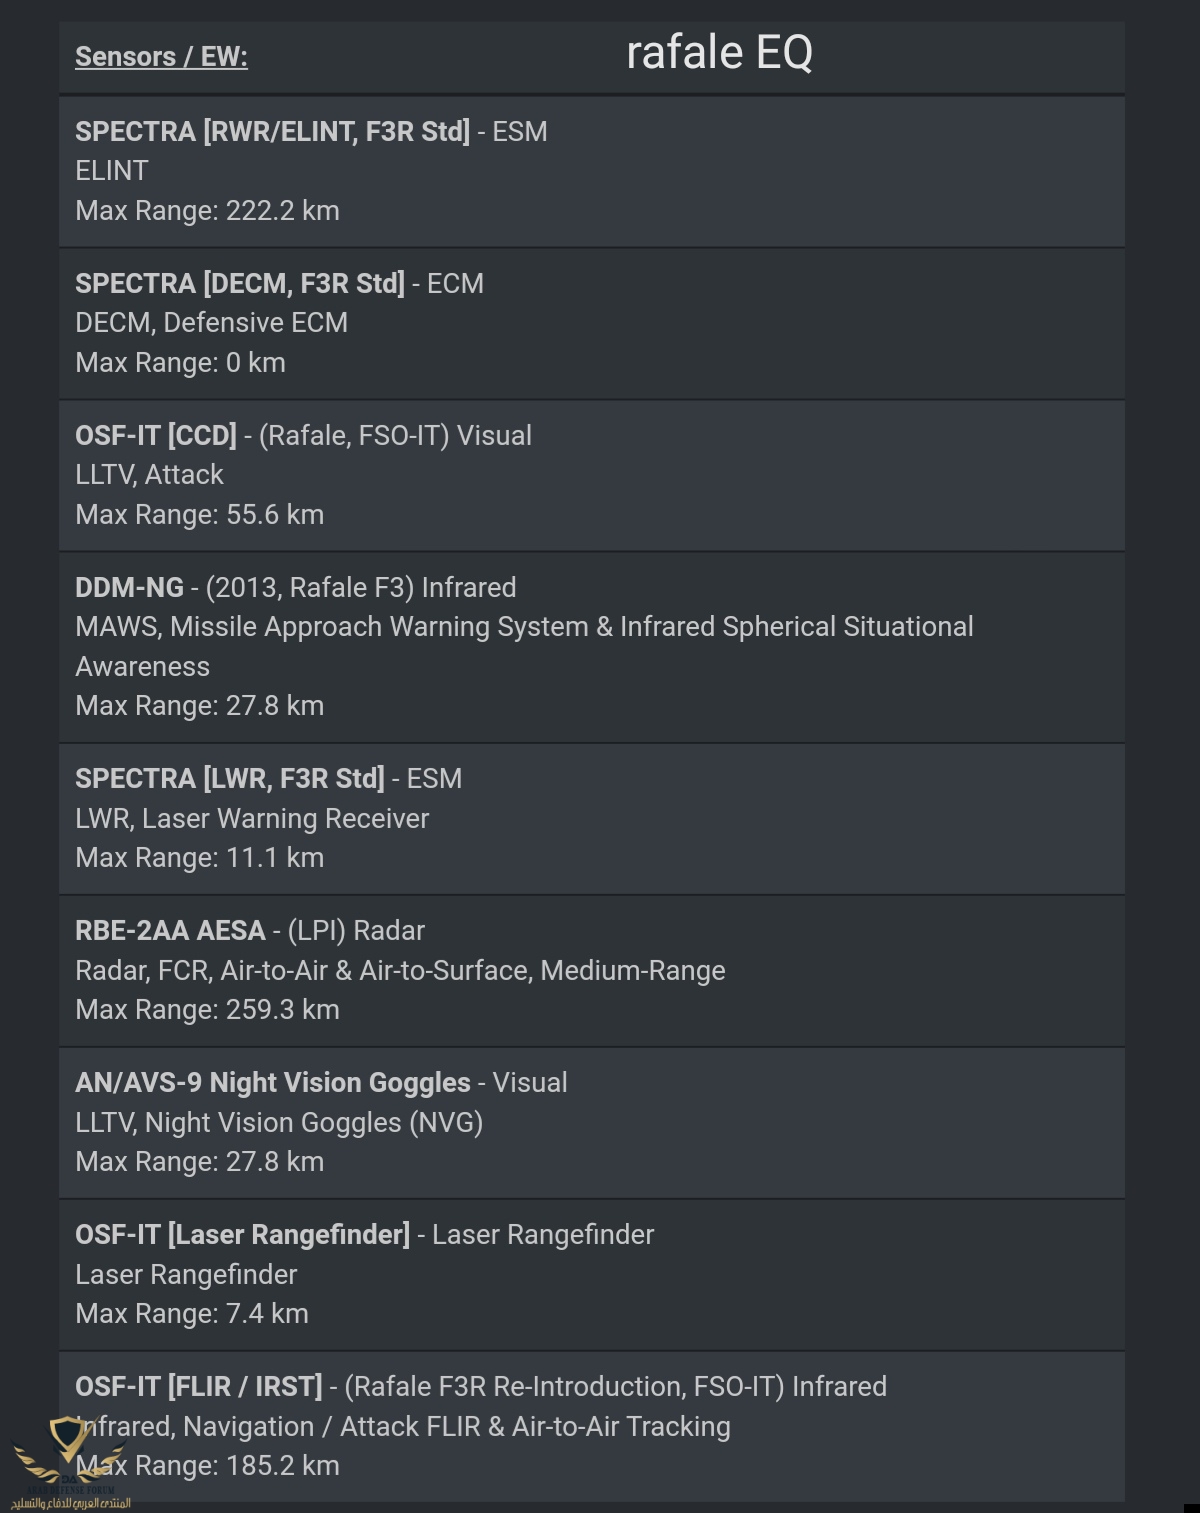
Task: Select the SPECTRA DECM sensor entry title
Action: point(240,284)
